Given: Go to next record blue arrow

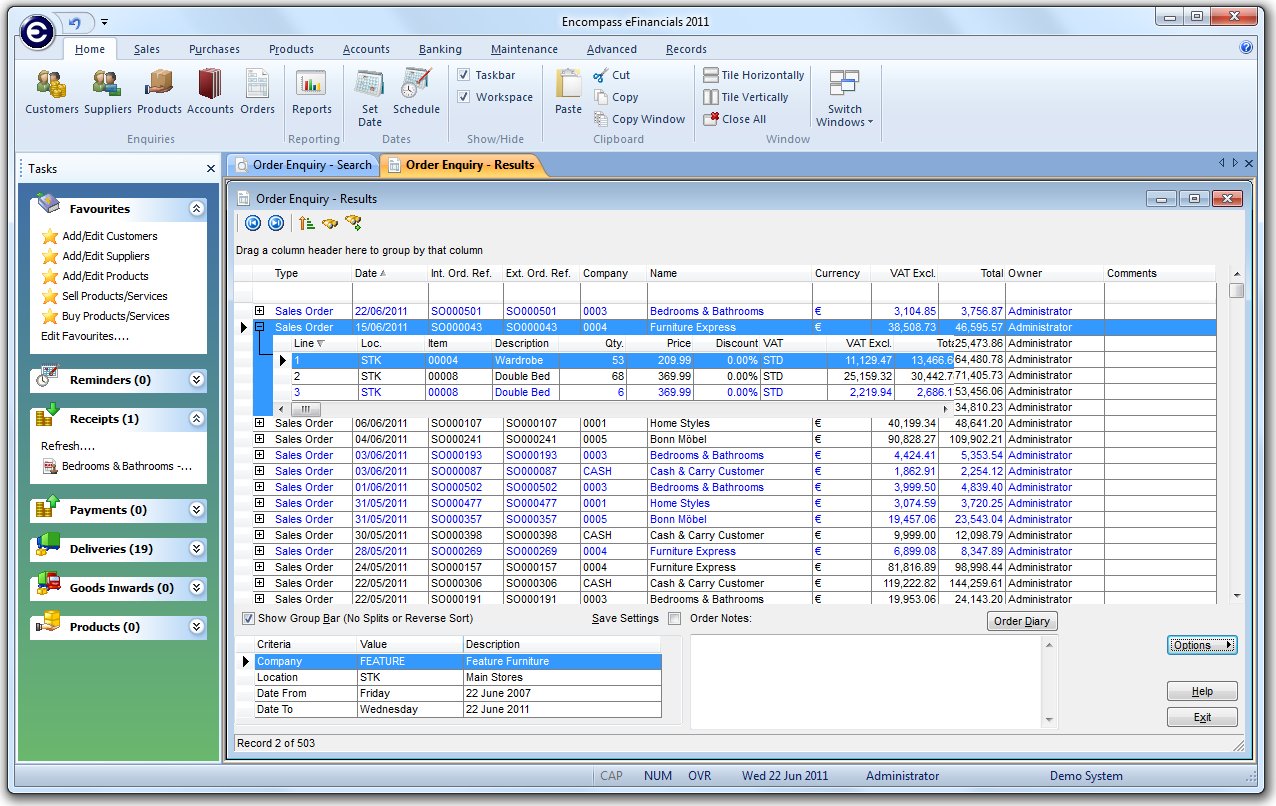Looking at the screenshot, I should tap(276, 223).
